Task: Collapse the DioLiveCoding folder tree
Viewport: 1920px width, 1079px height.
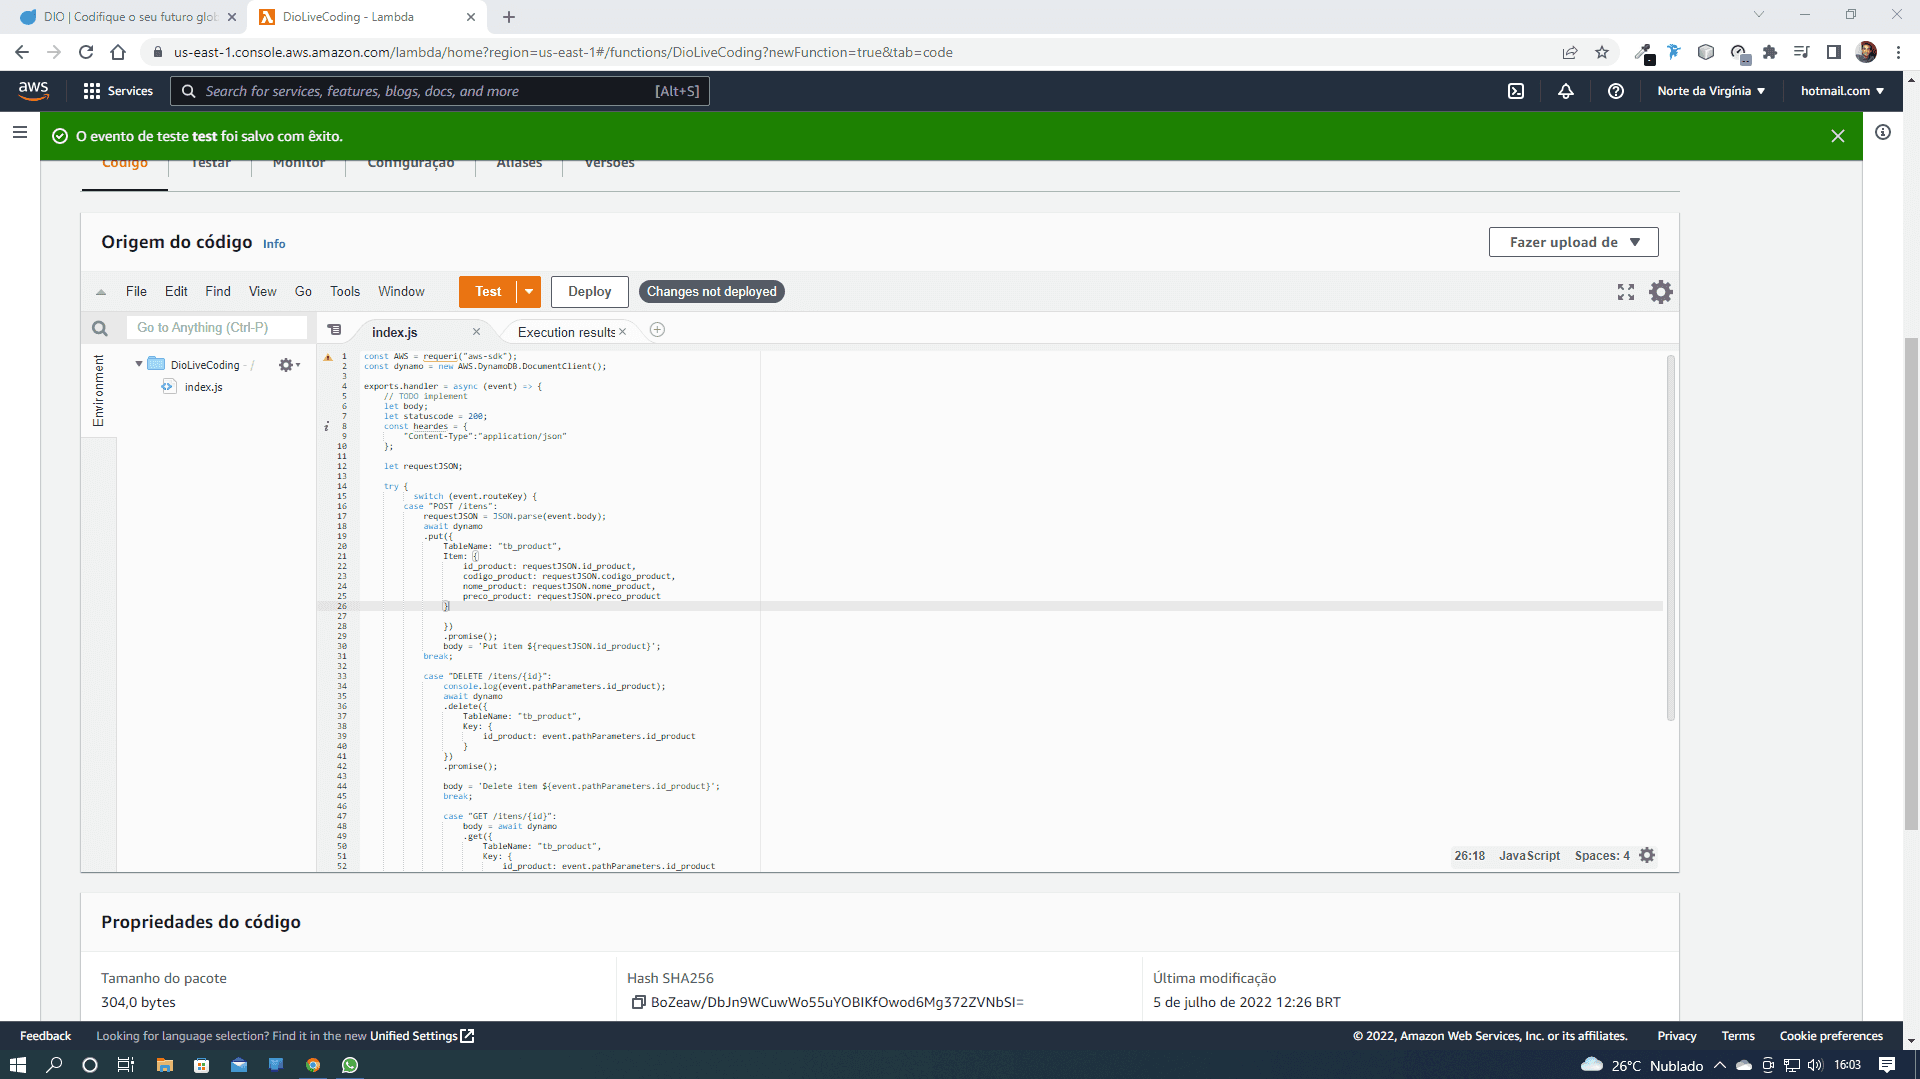Action: 139,365
